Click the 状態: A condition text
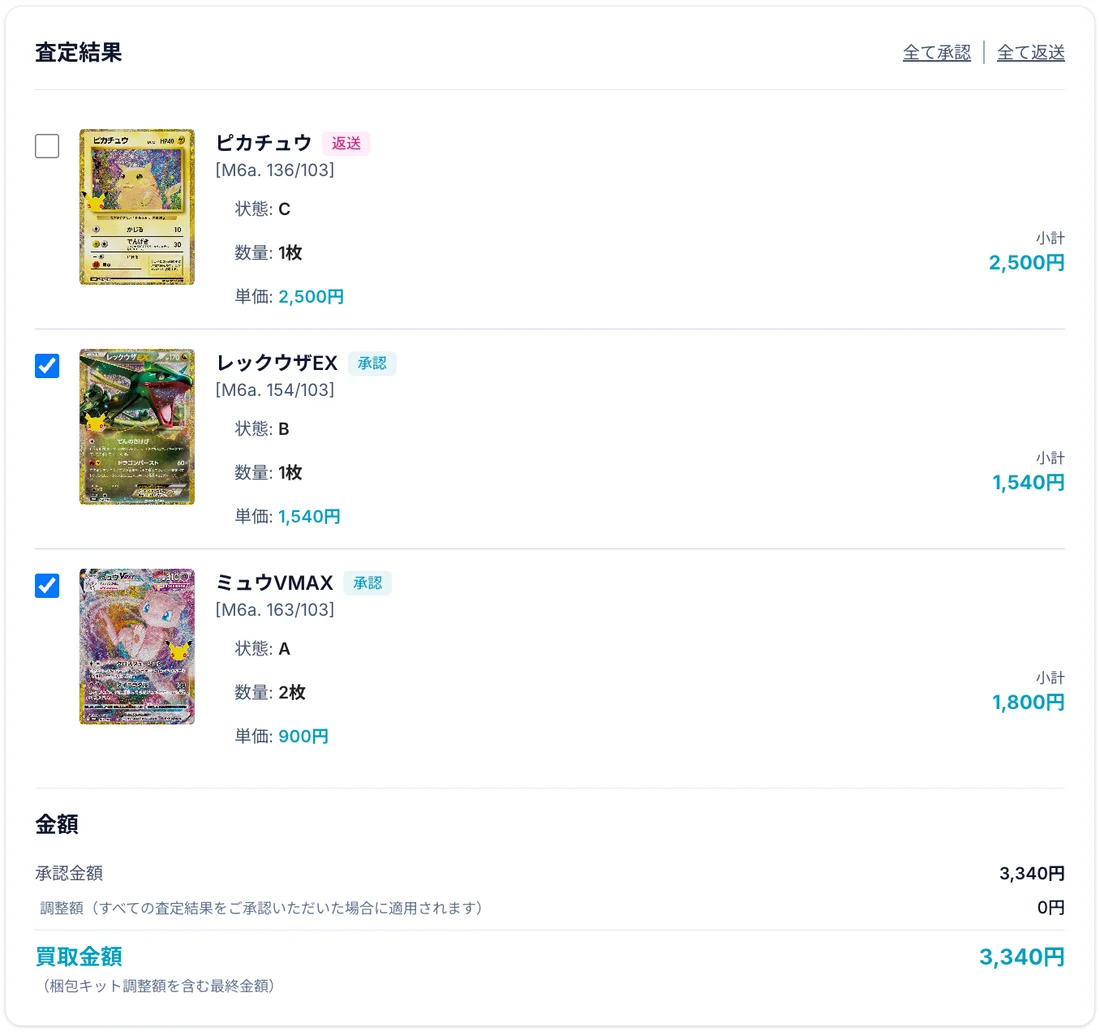1100x1032 pixels. point(262,648)
